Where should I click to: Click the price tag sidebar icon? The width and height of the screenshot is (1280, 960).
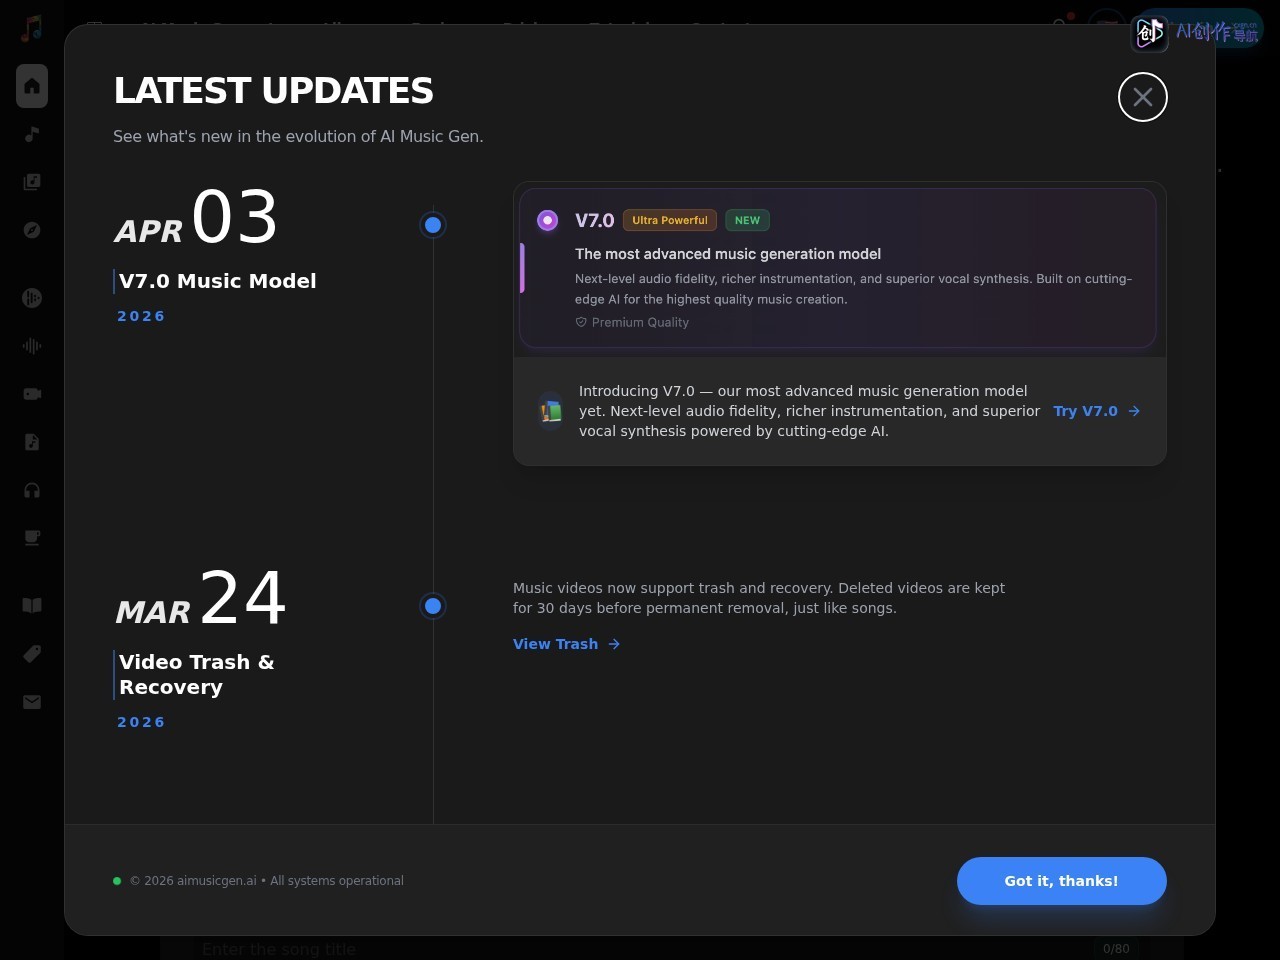32,653
